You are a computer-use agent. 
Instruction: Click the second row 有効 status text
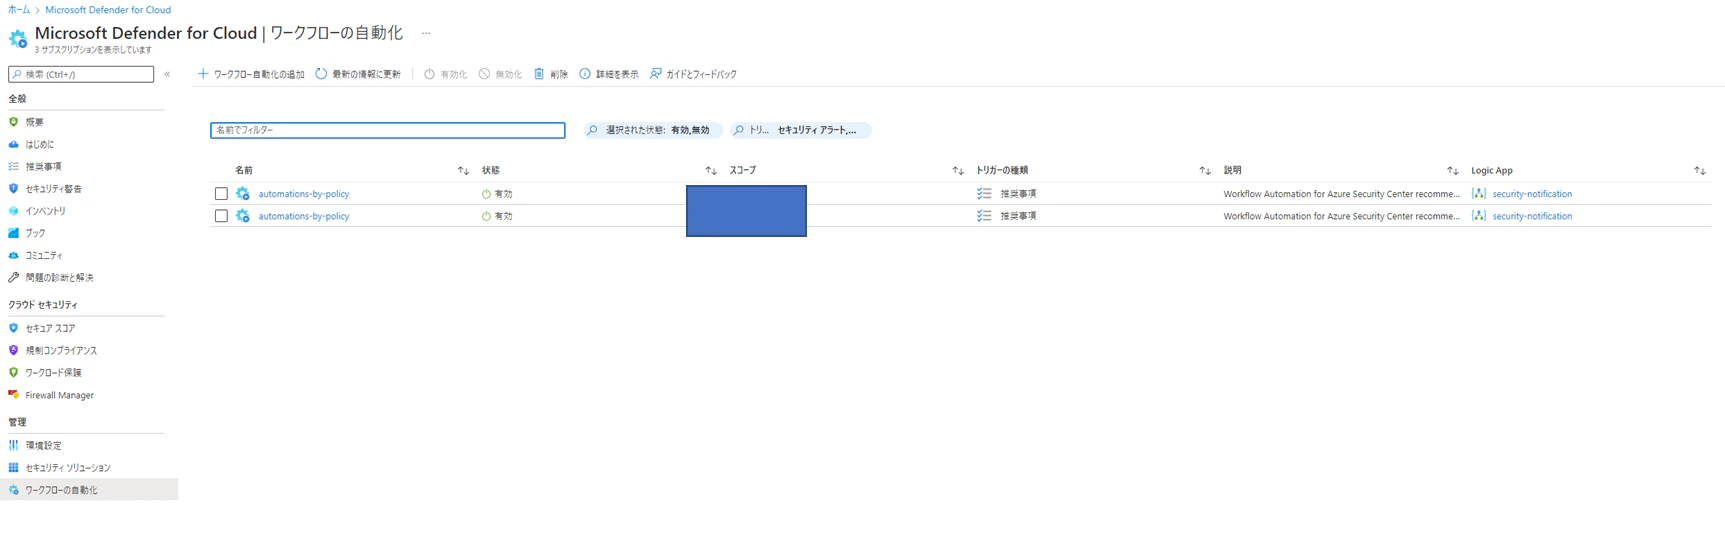pos(504,216)
